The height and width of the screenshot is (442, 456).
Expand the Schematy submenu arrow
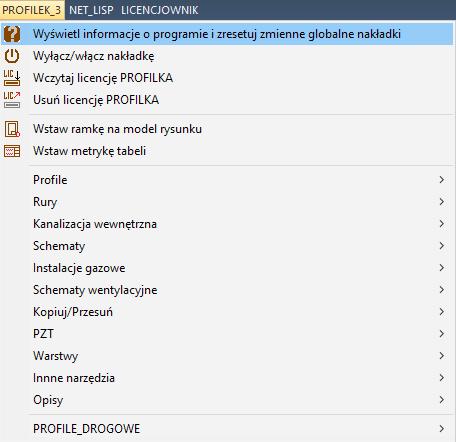tap(442, 246)
